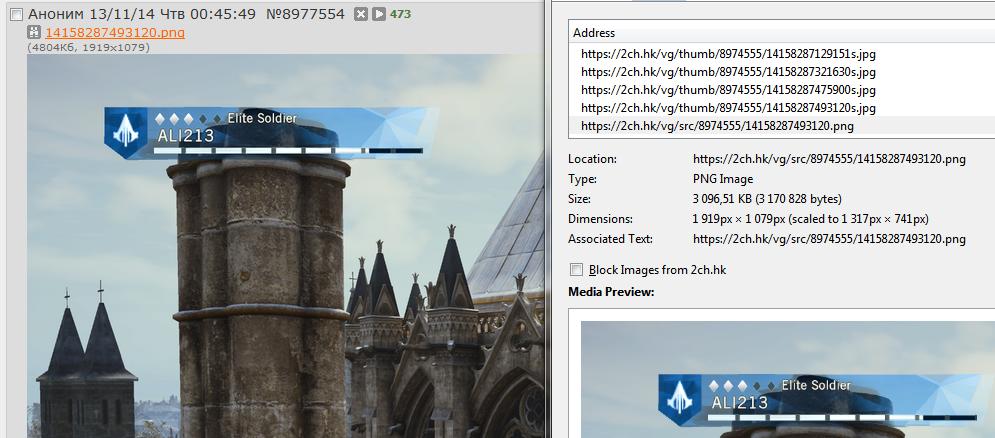The width and height of the screenshot is (995, 438).
Task: Select the thumb row ending 14158287493120s.jpg
Action: click(782, 108)
